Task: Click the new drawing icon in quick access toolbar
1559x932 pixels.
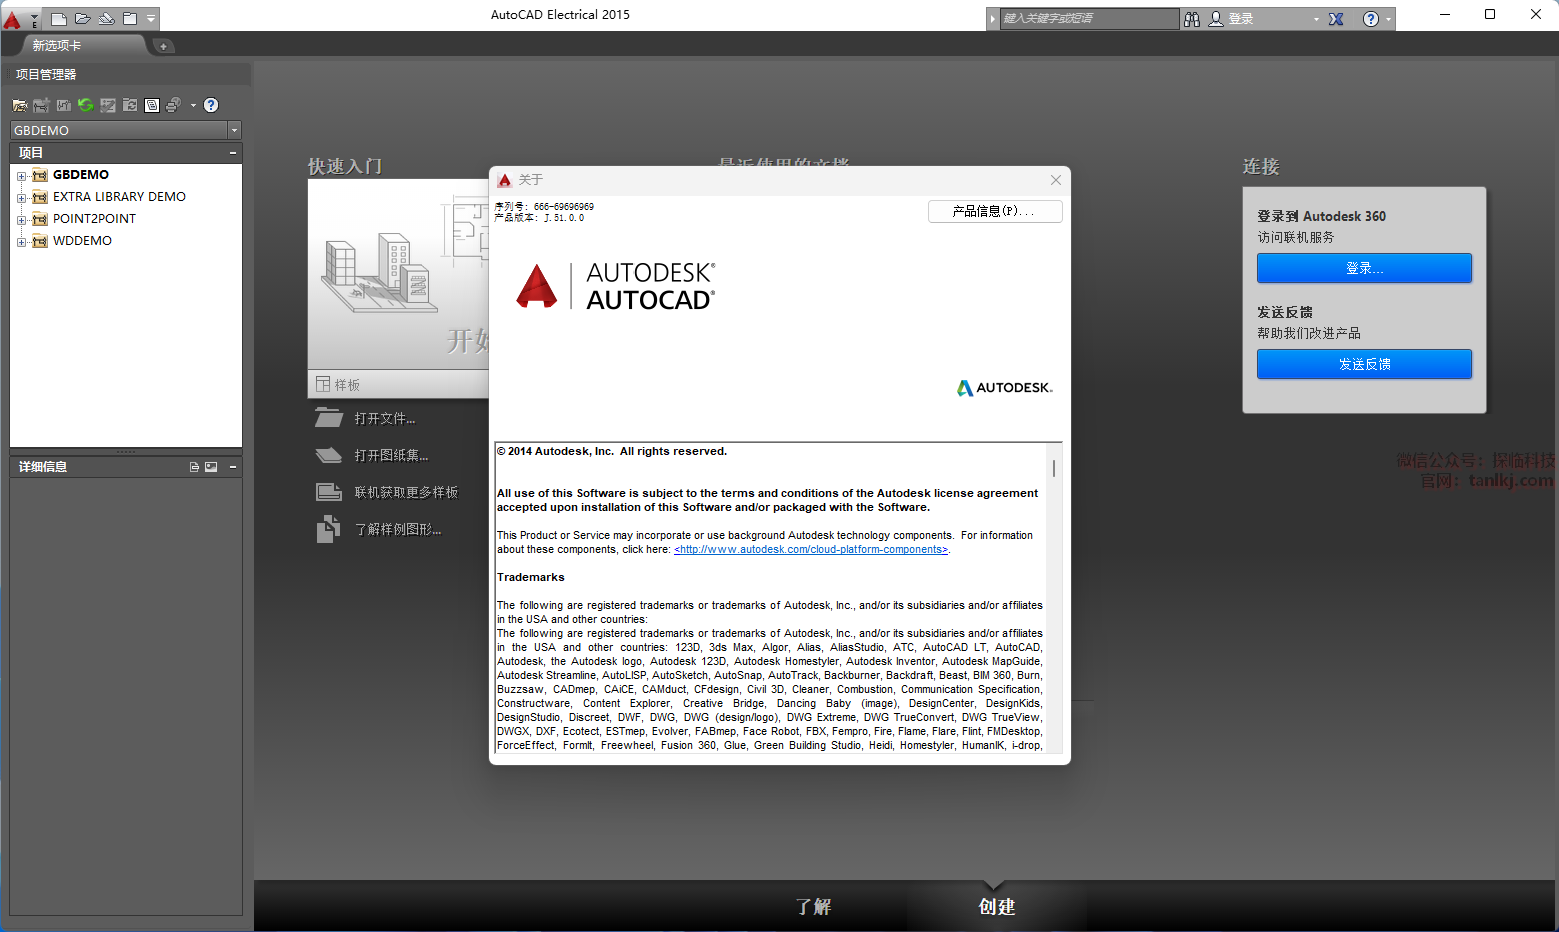Action: (x=59, y=19)
